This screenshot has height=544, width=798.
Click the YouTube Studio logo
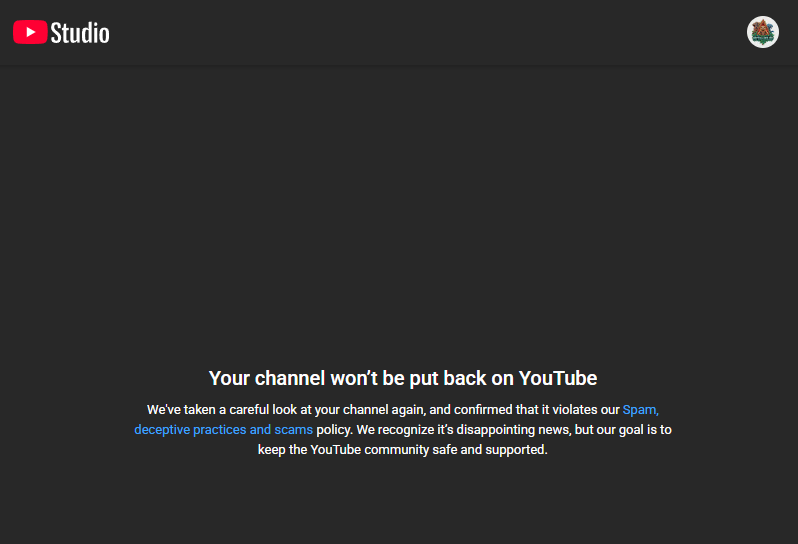tap(61, 33)
